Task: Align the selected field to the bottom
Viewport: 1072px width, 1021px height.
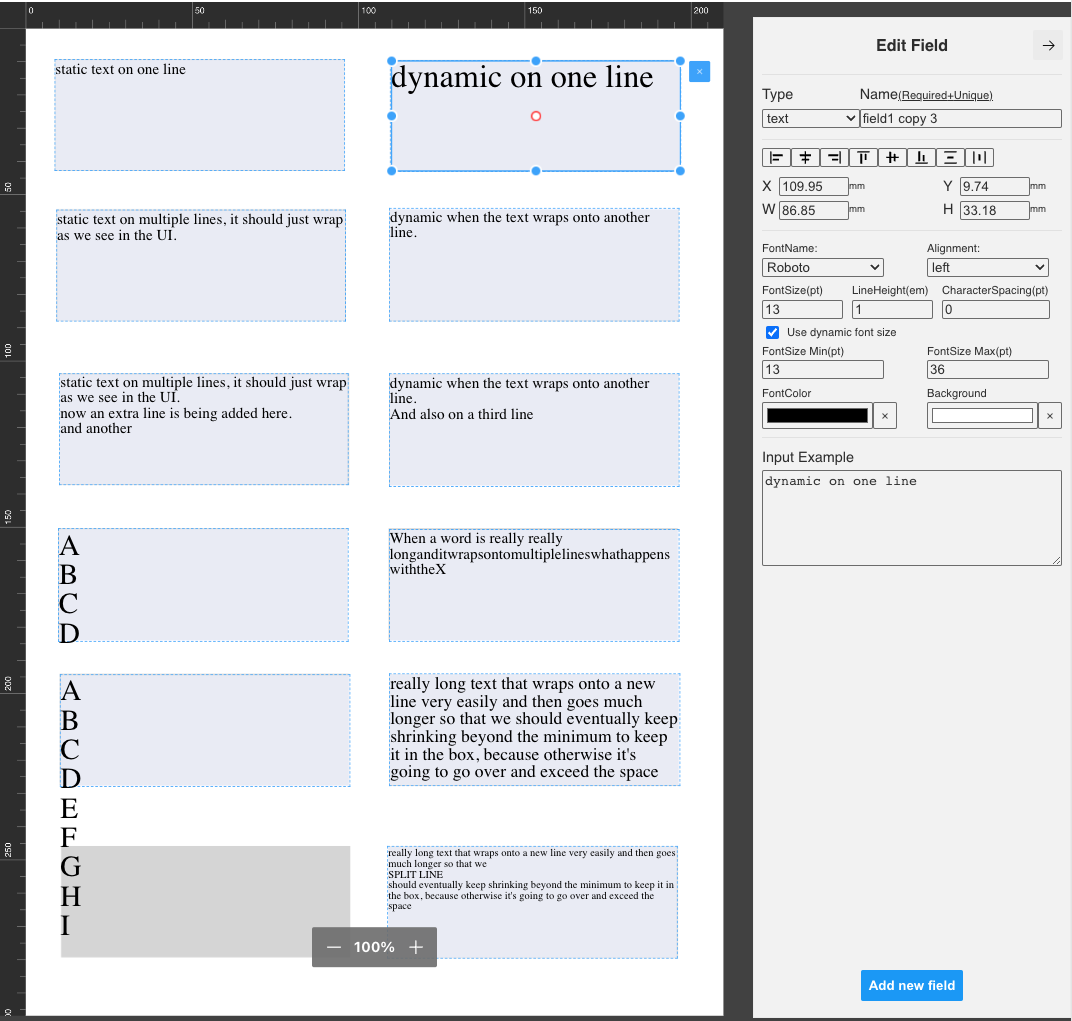Action: [920, 157]
